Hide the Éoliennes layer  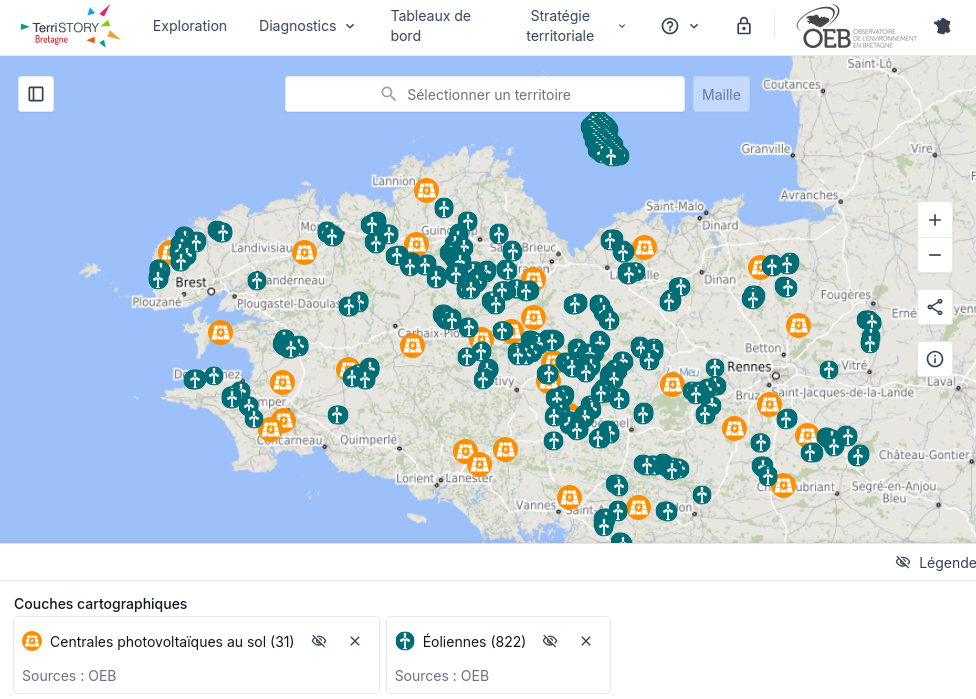coord(550,641)
